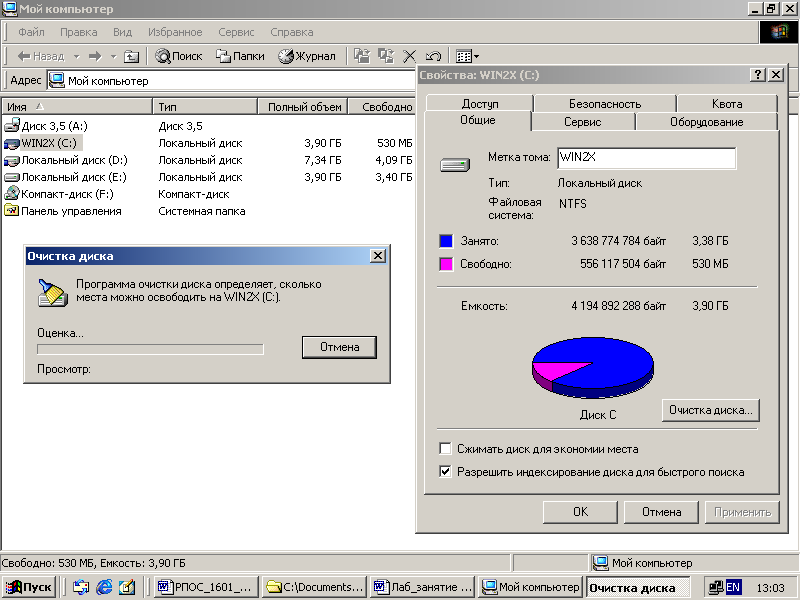Go back with the Назад arrow
The height and width of the screenshot is (600, 800).
coord(41,56)
